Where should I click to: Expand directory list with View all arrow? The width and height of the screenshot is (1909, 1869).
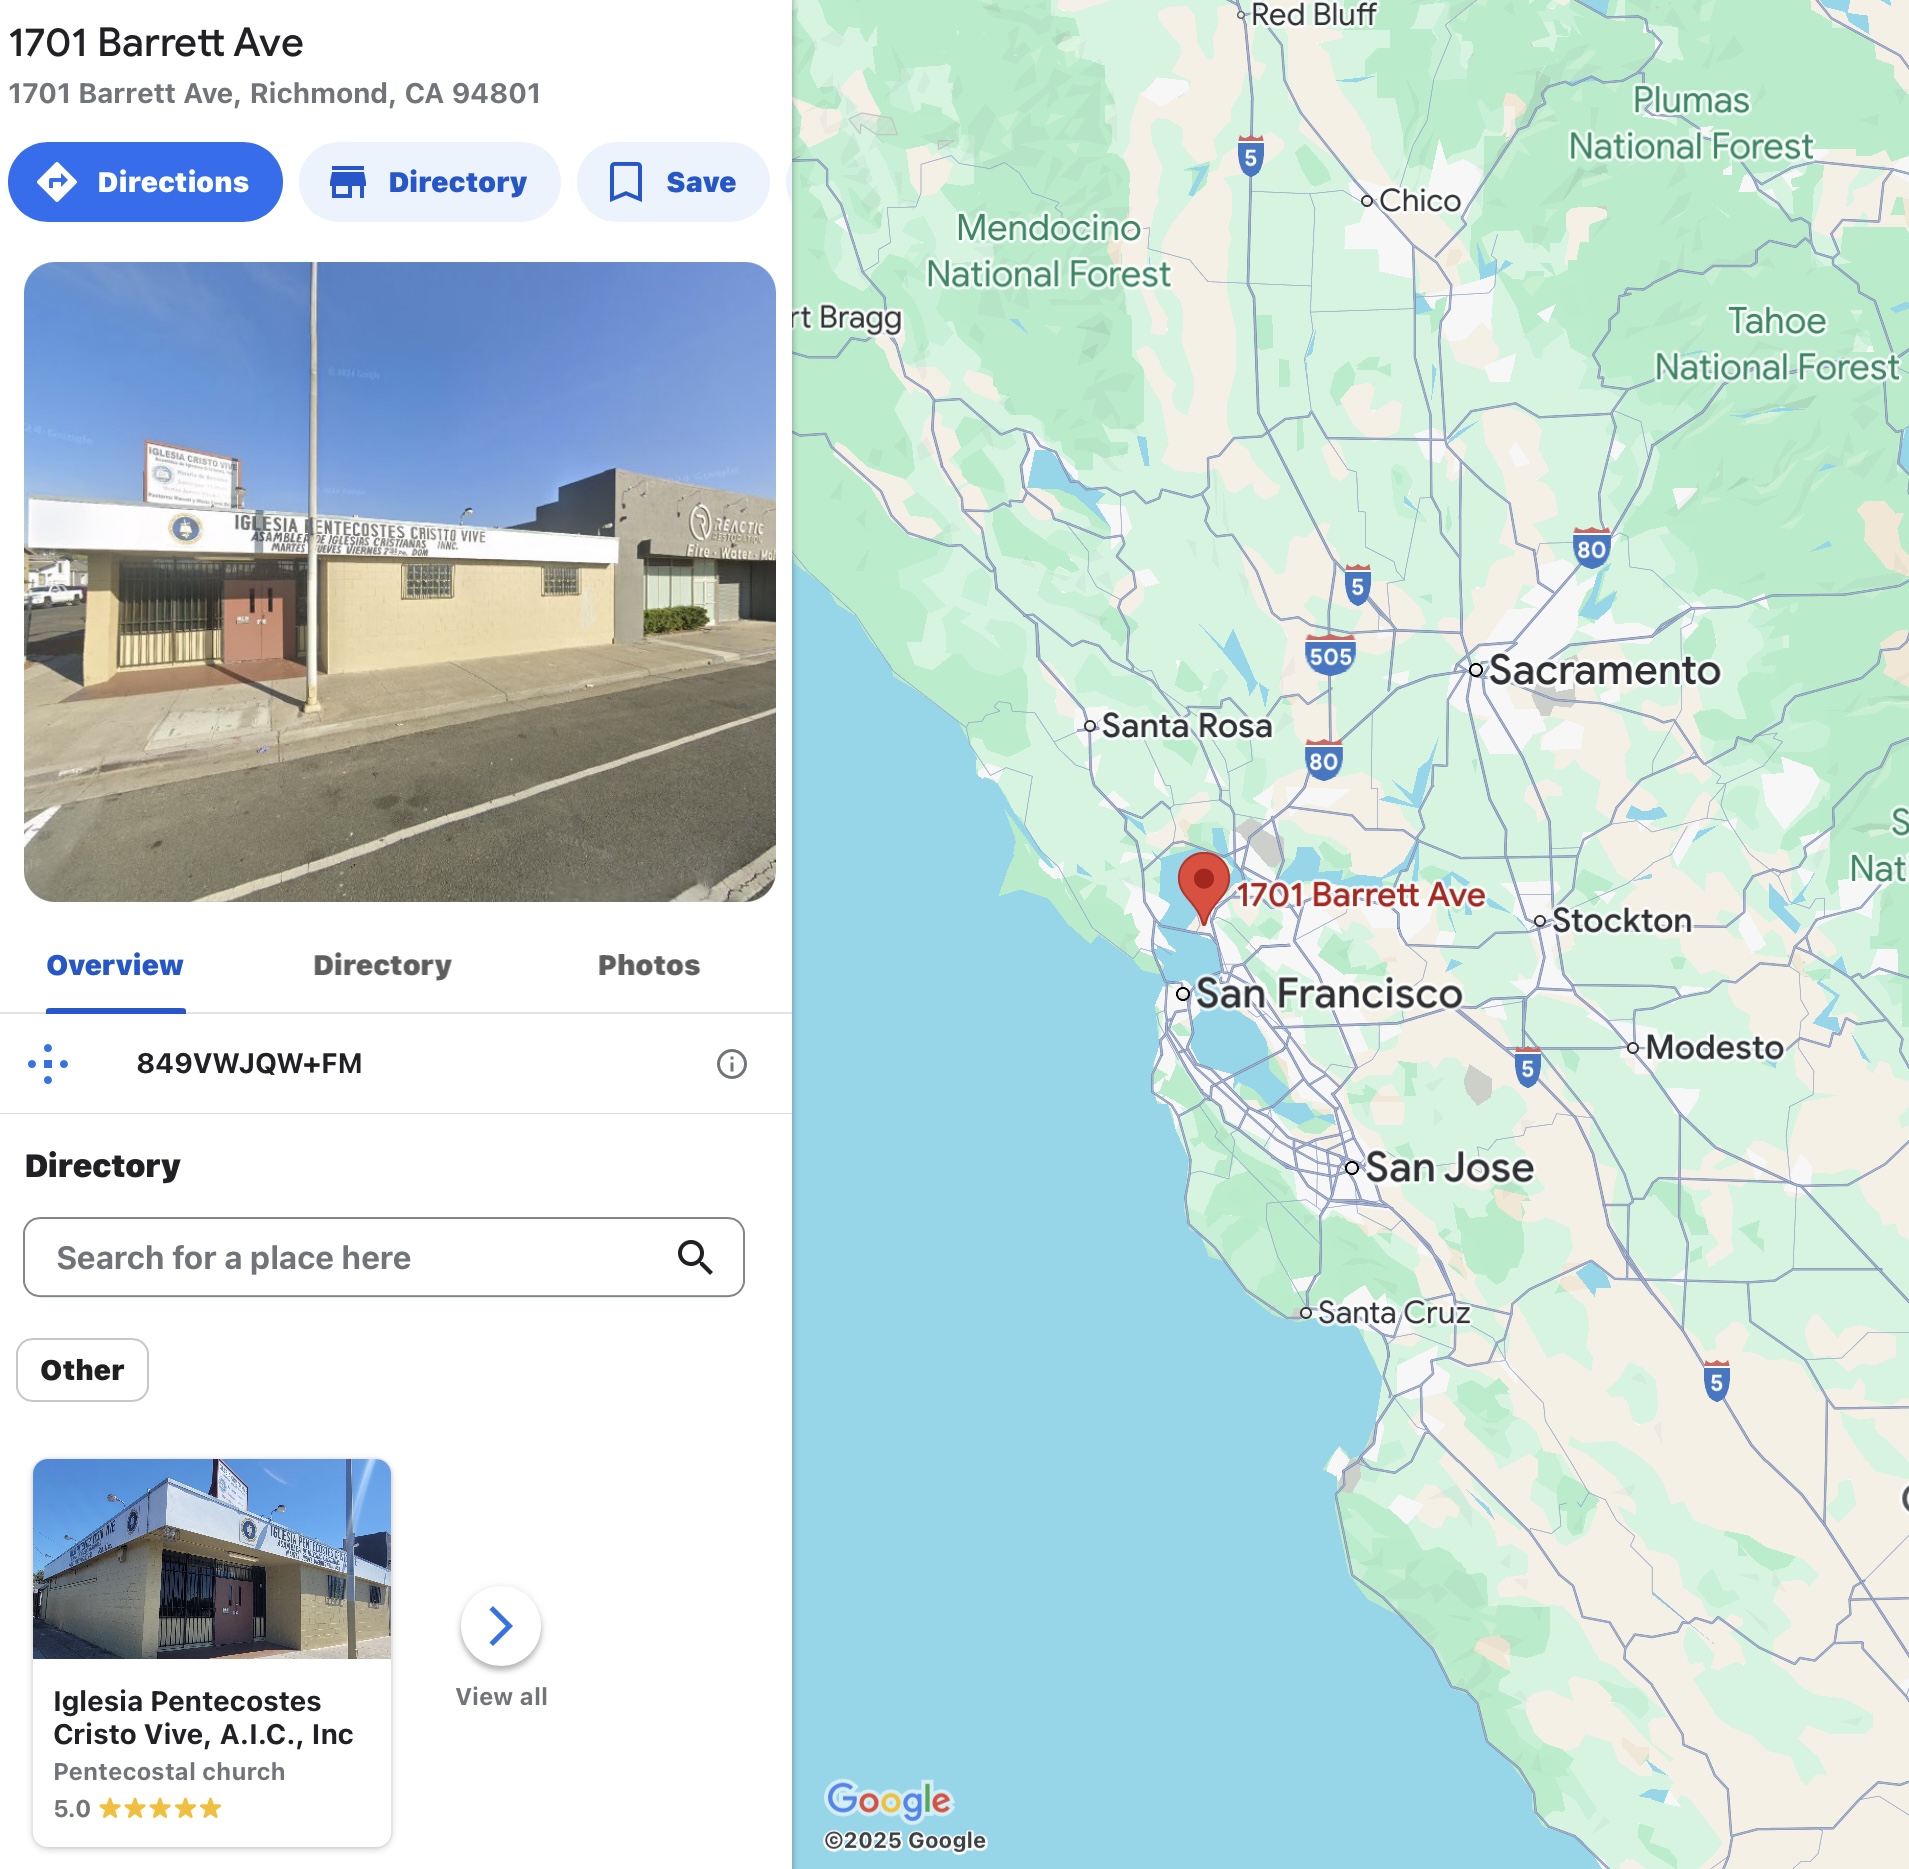(x=501, y=1627)
